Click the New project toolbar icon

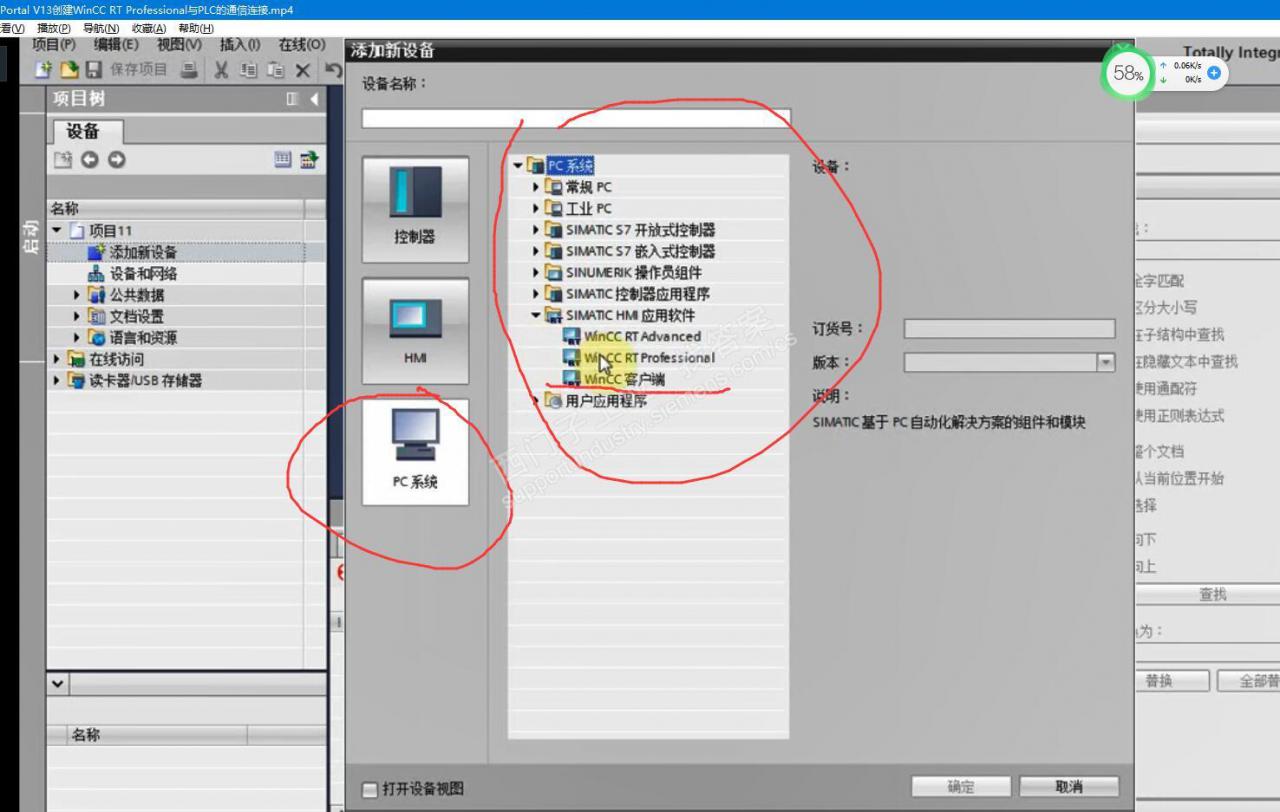42,70
